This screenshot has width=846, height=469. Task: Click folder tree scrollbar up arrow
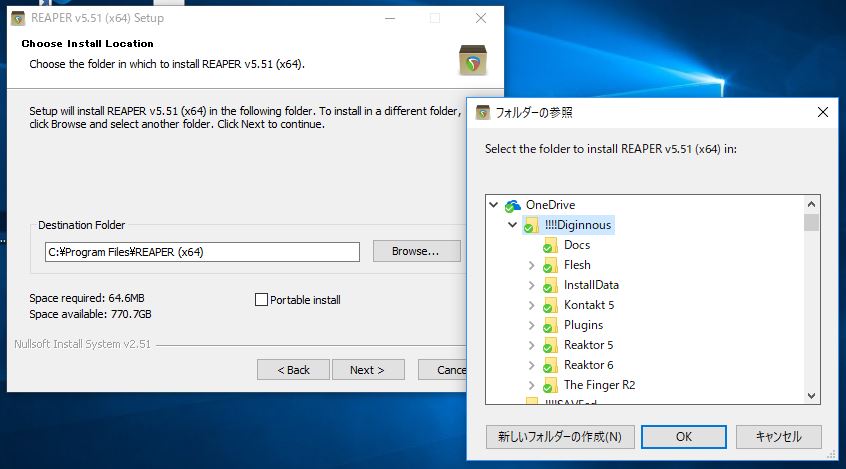pyautogui.click(x=811, y=204)
